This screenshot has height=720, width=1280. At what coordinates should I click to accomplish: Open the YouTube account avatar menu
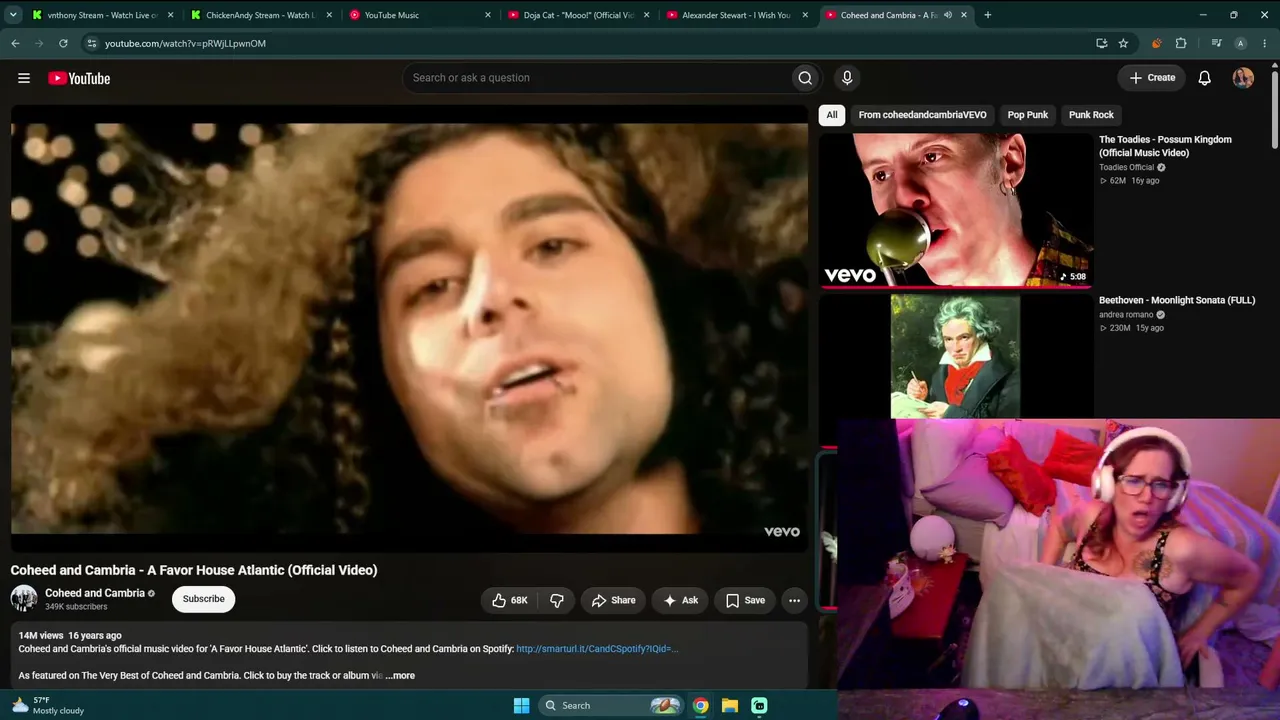pyautogui.click(x=1243, y=78)
